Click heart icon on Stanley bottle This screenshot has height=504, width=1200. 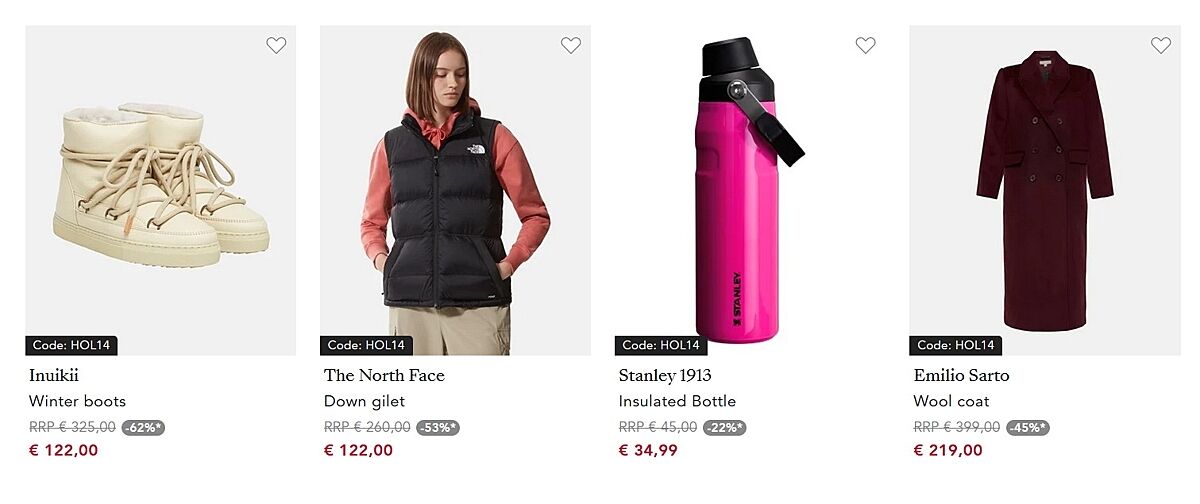(866, 45)
